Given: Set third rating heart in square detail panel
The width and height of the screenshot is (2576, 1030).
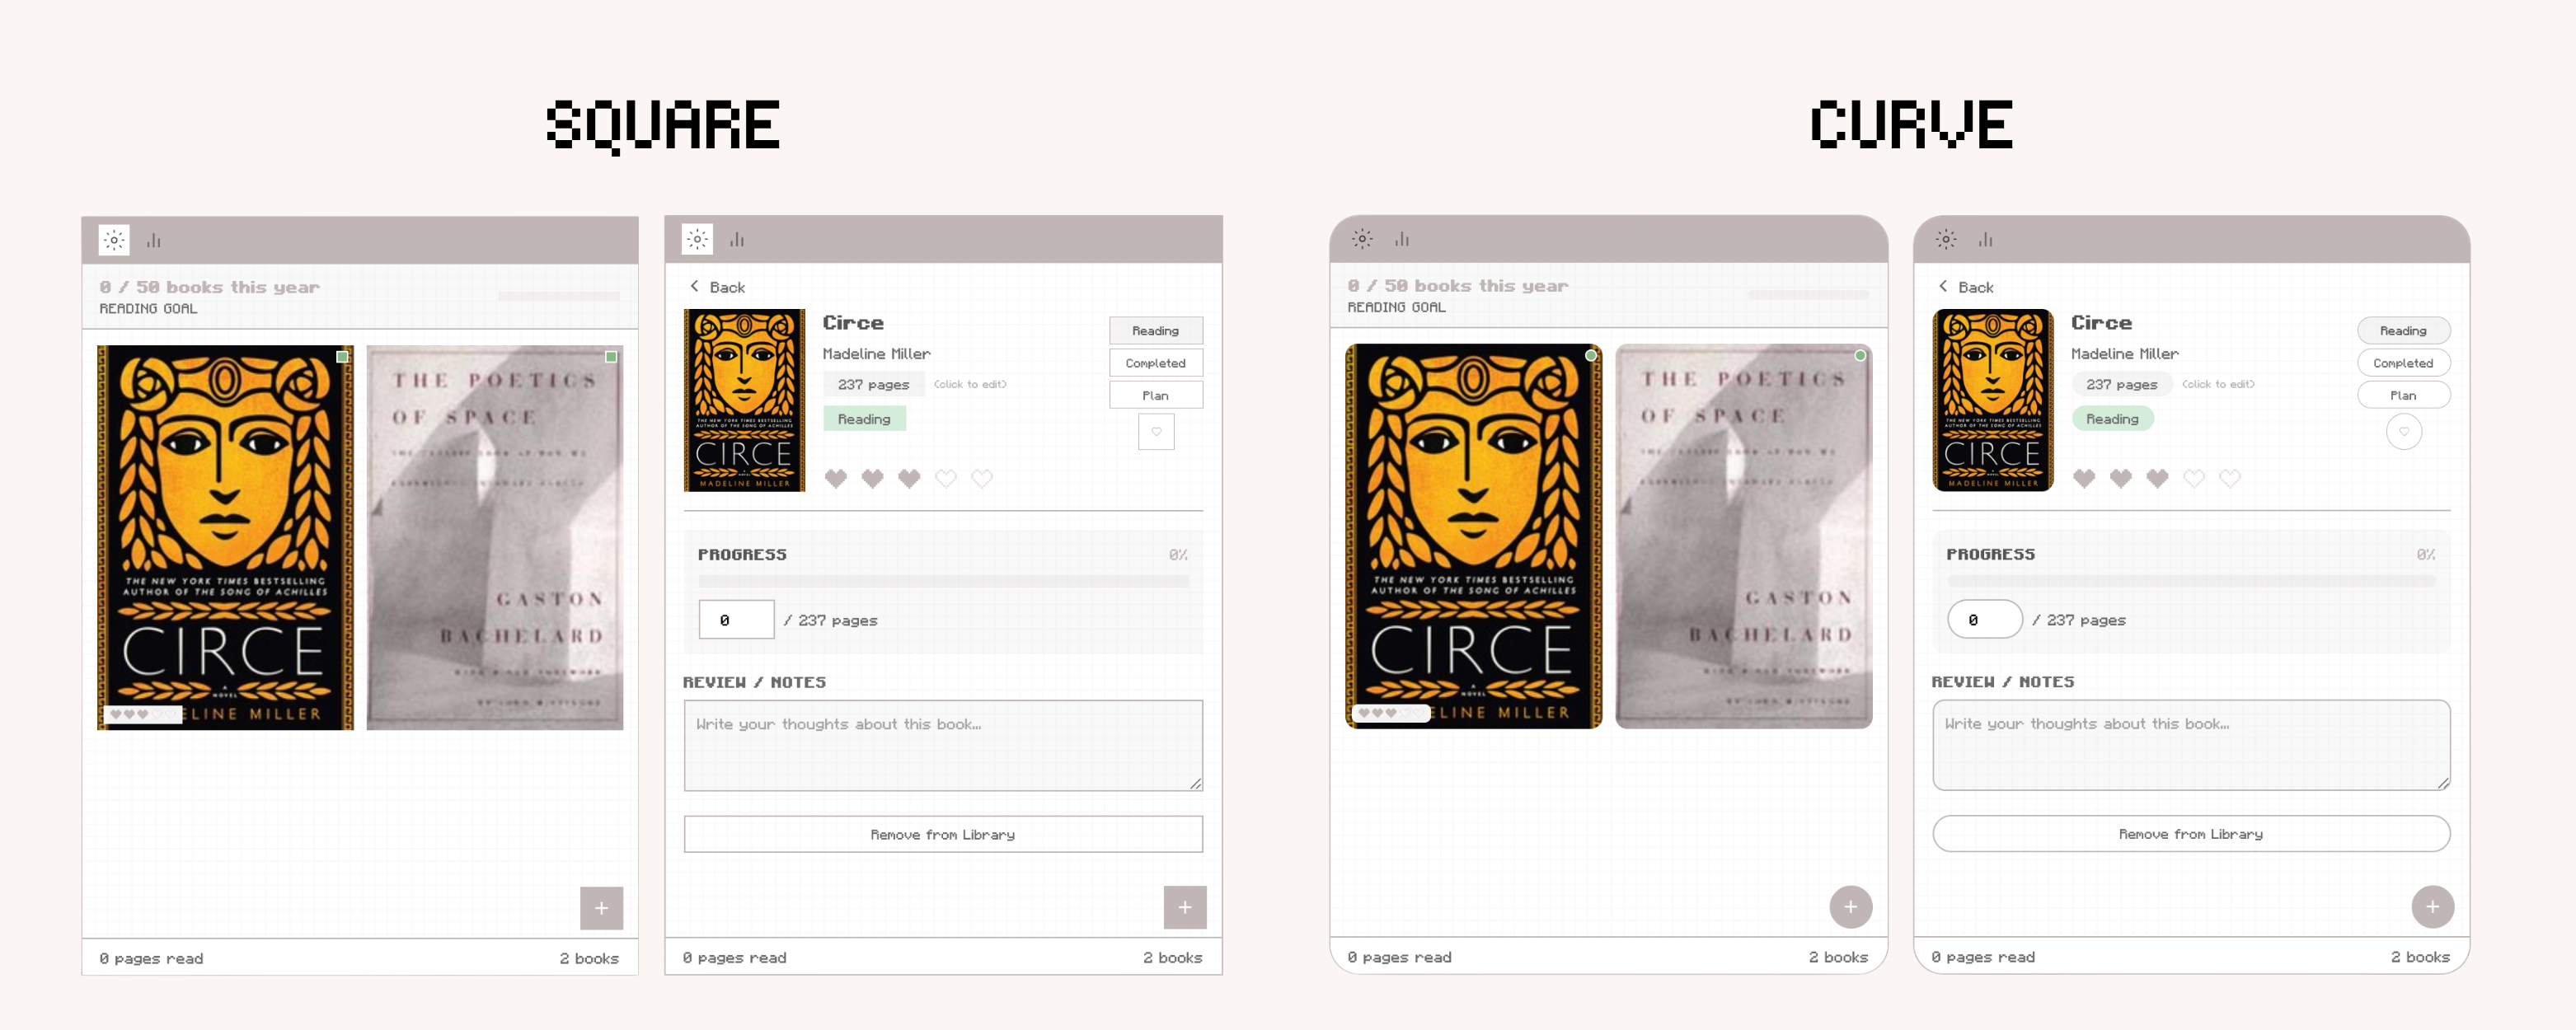Looking at the screenshot, I should (x=909, y=479).
